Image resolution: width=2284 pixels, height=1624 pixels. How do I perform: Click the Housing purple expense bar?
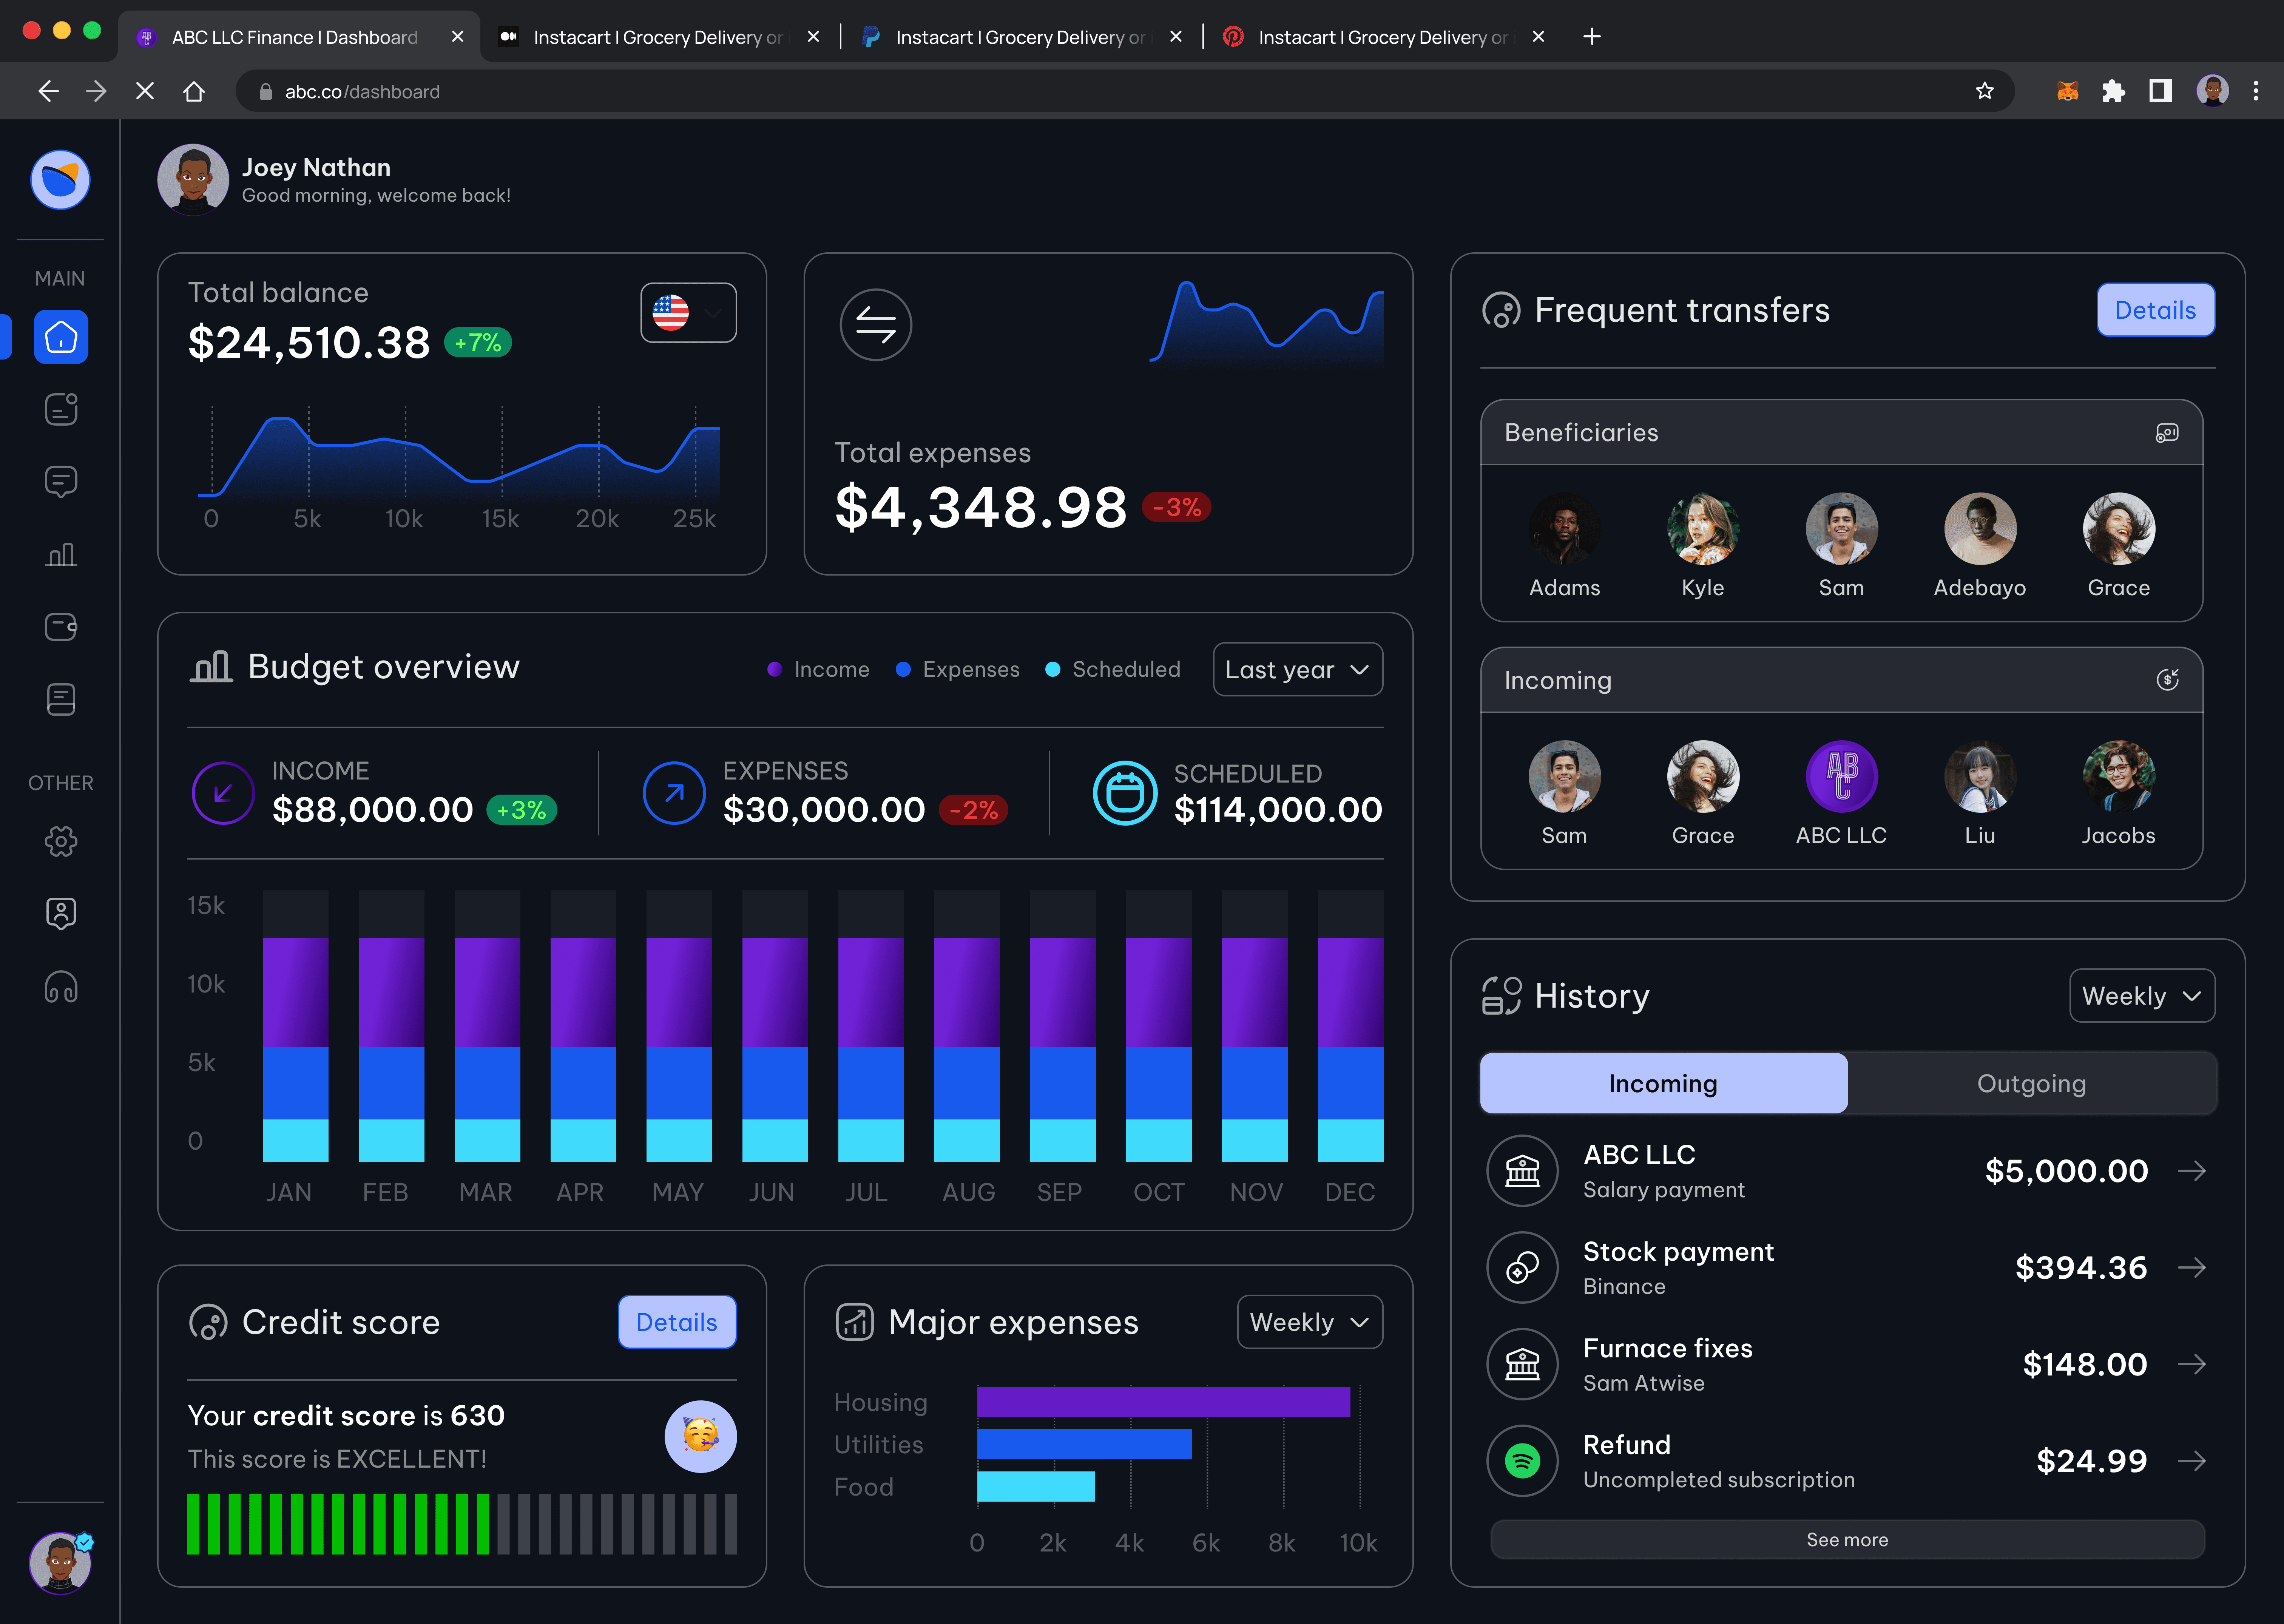point(1163,1402)
